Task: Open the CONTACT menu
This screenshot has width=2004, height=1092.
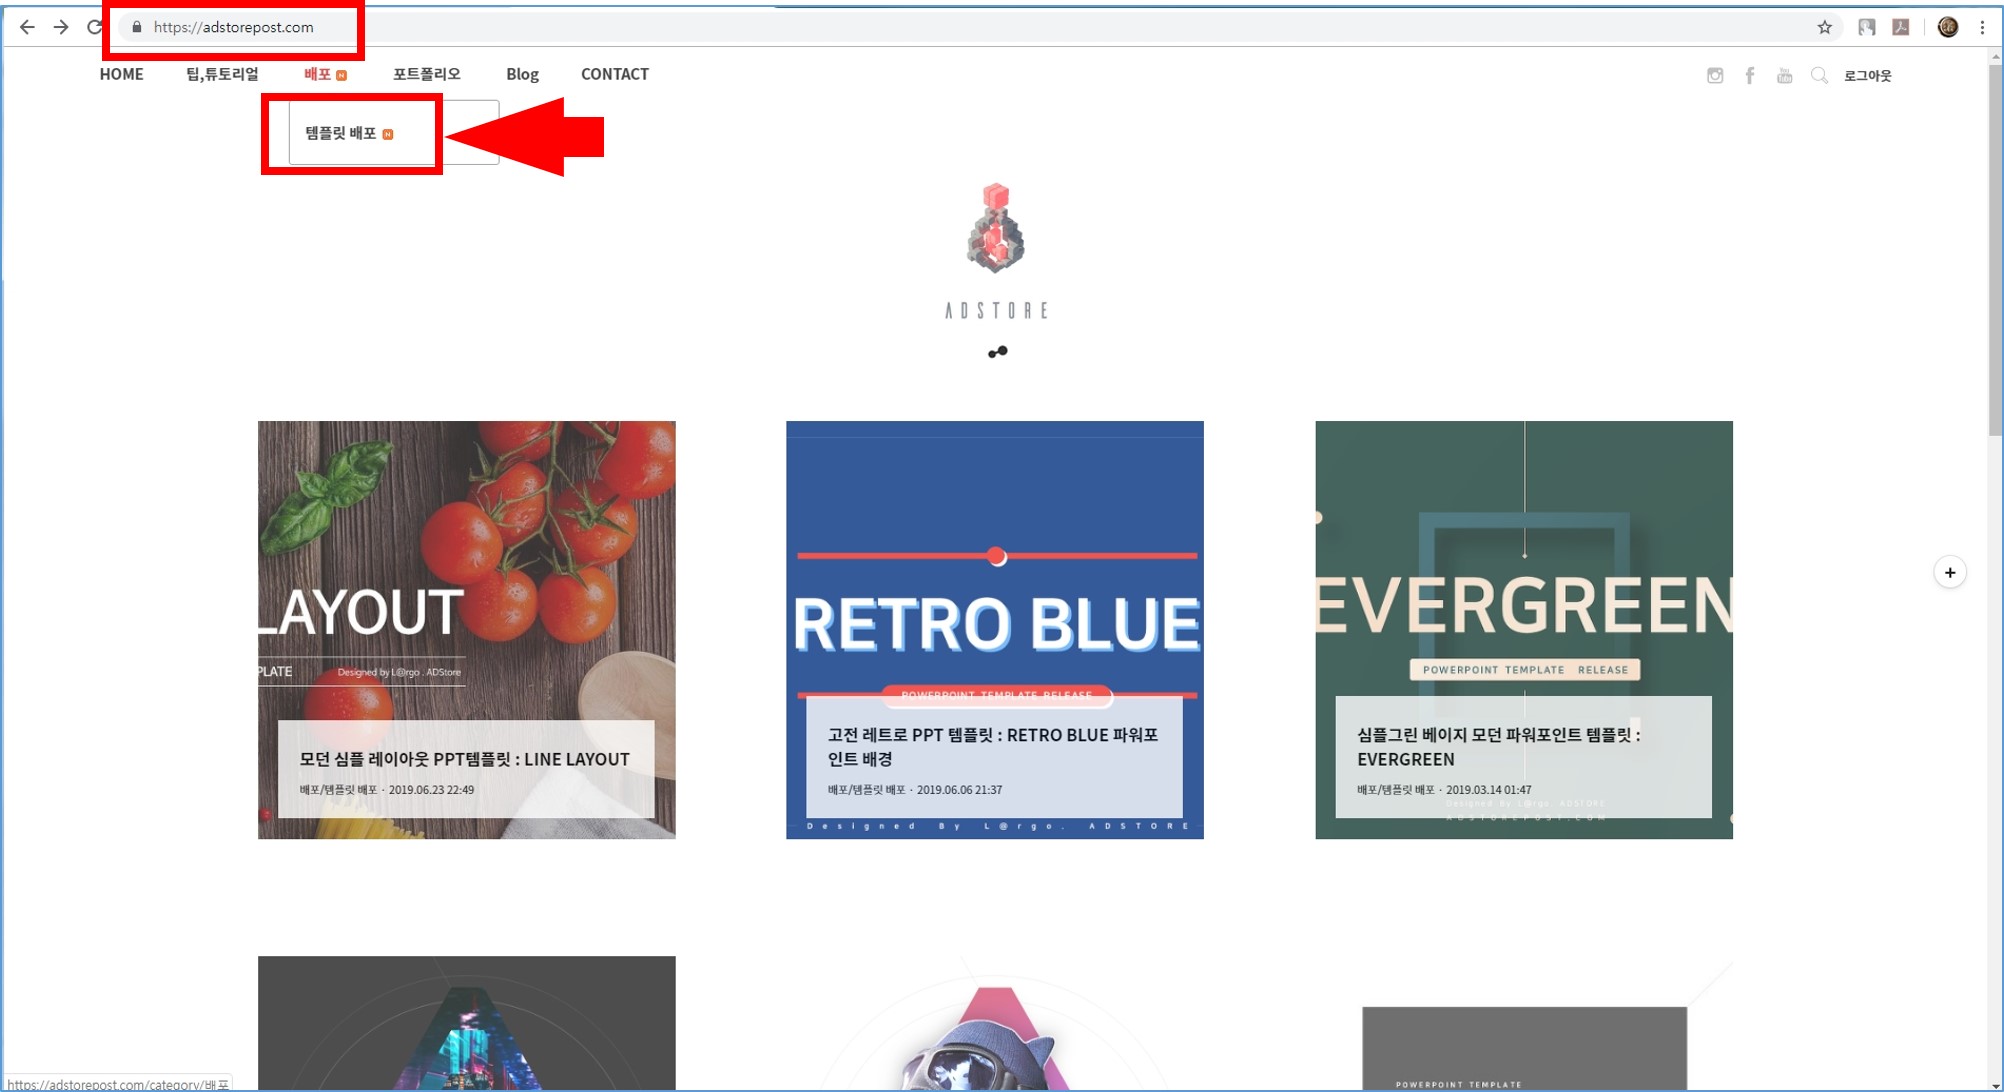Action: tap(615, 74)
